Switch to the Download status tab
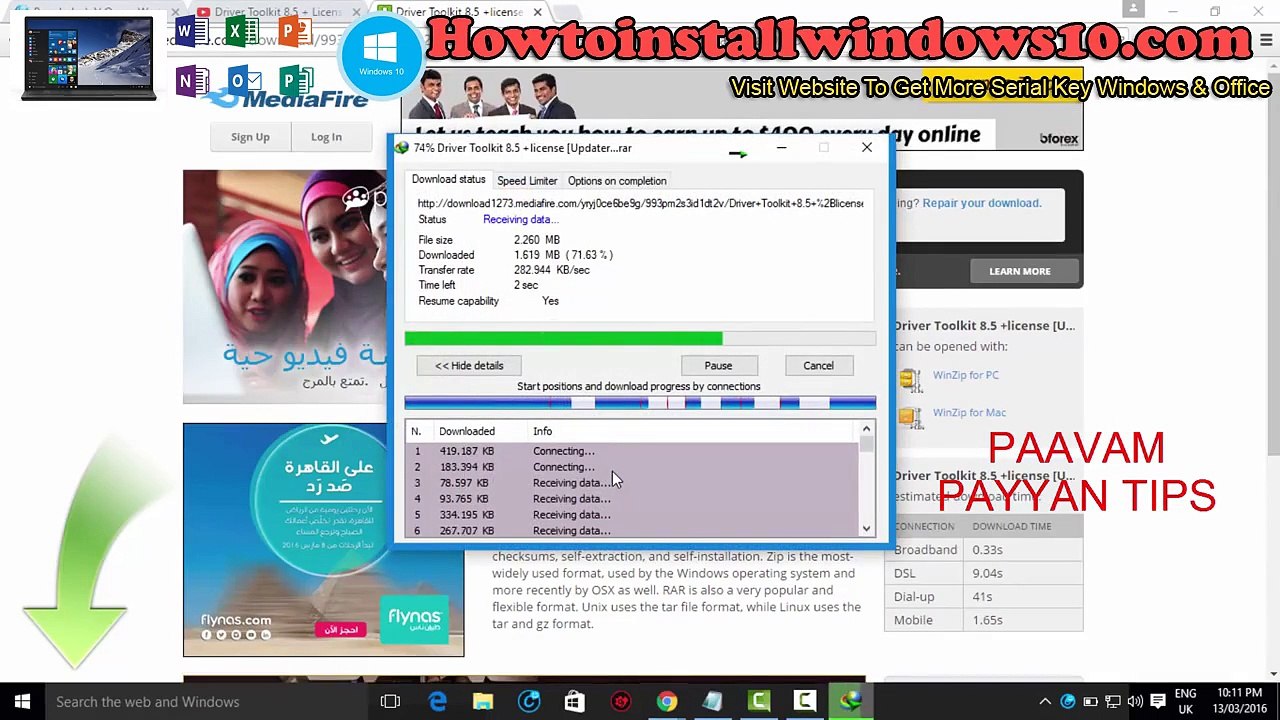 click(x=448, y=180)
